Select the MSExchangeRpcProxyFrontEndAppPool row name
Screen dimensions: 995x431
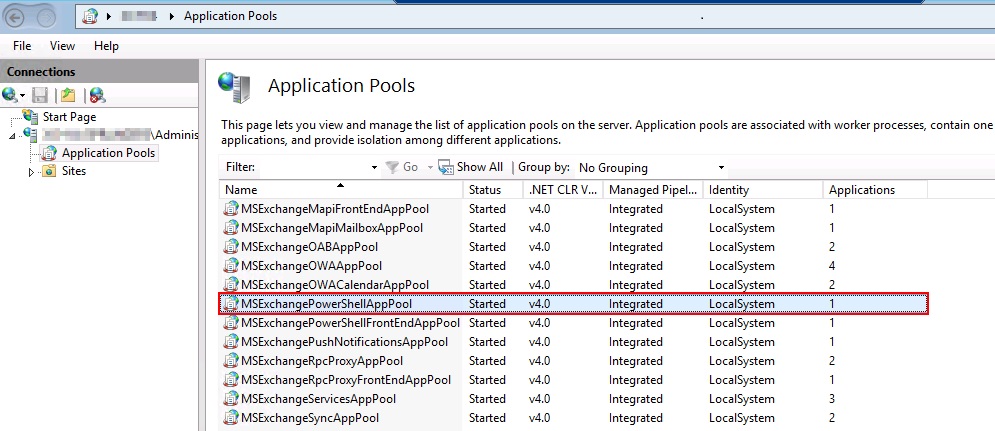(x=346, y=380)
